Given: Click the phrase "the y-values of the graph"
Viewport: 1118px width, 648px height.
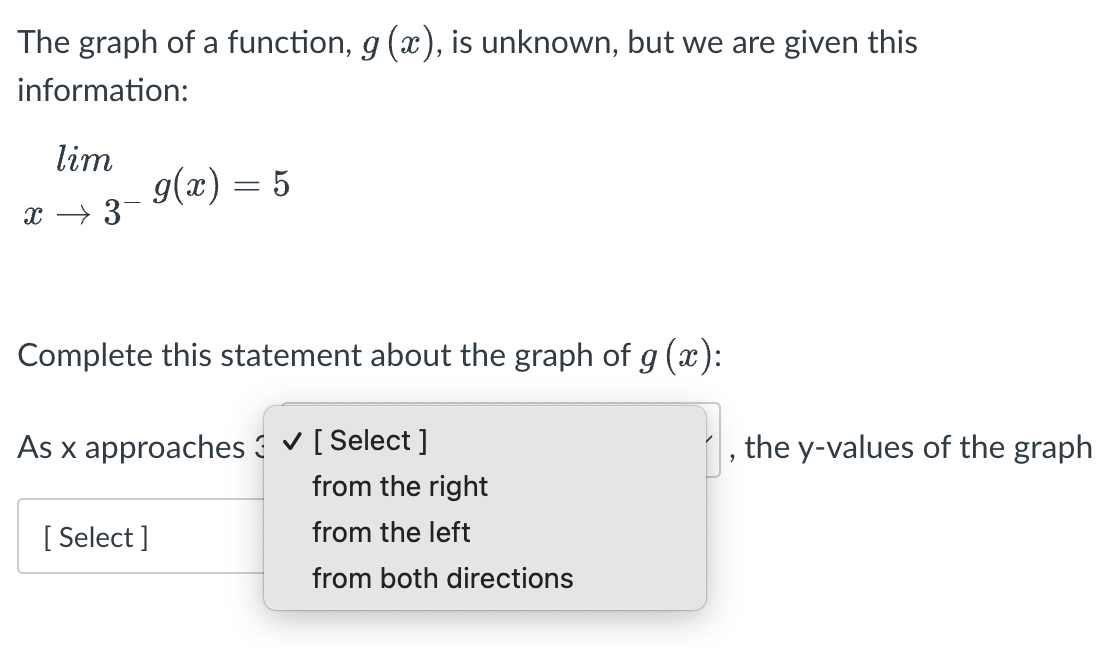Looking at the screenshot, I should point(913,448).
